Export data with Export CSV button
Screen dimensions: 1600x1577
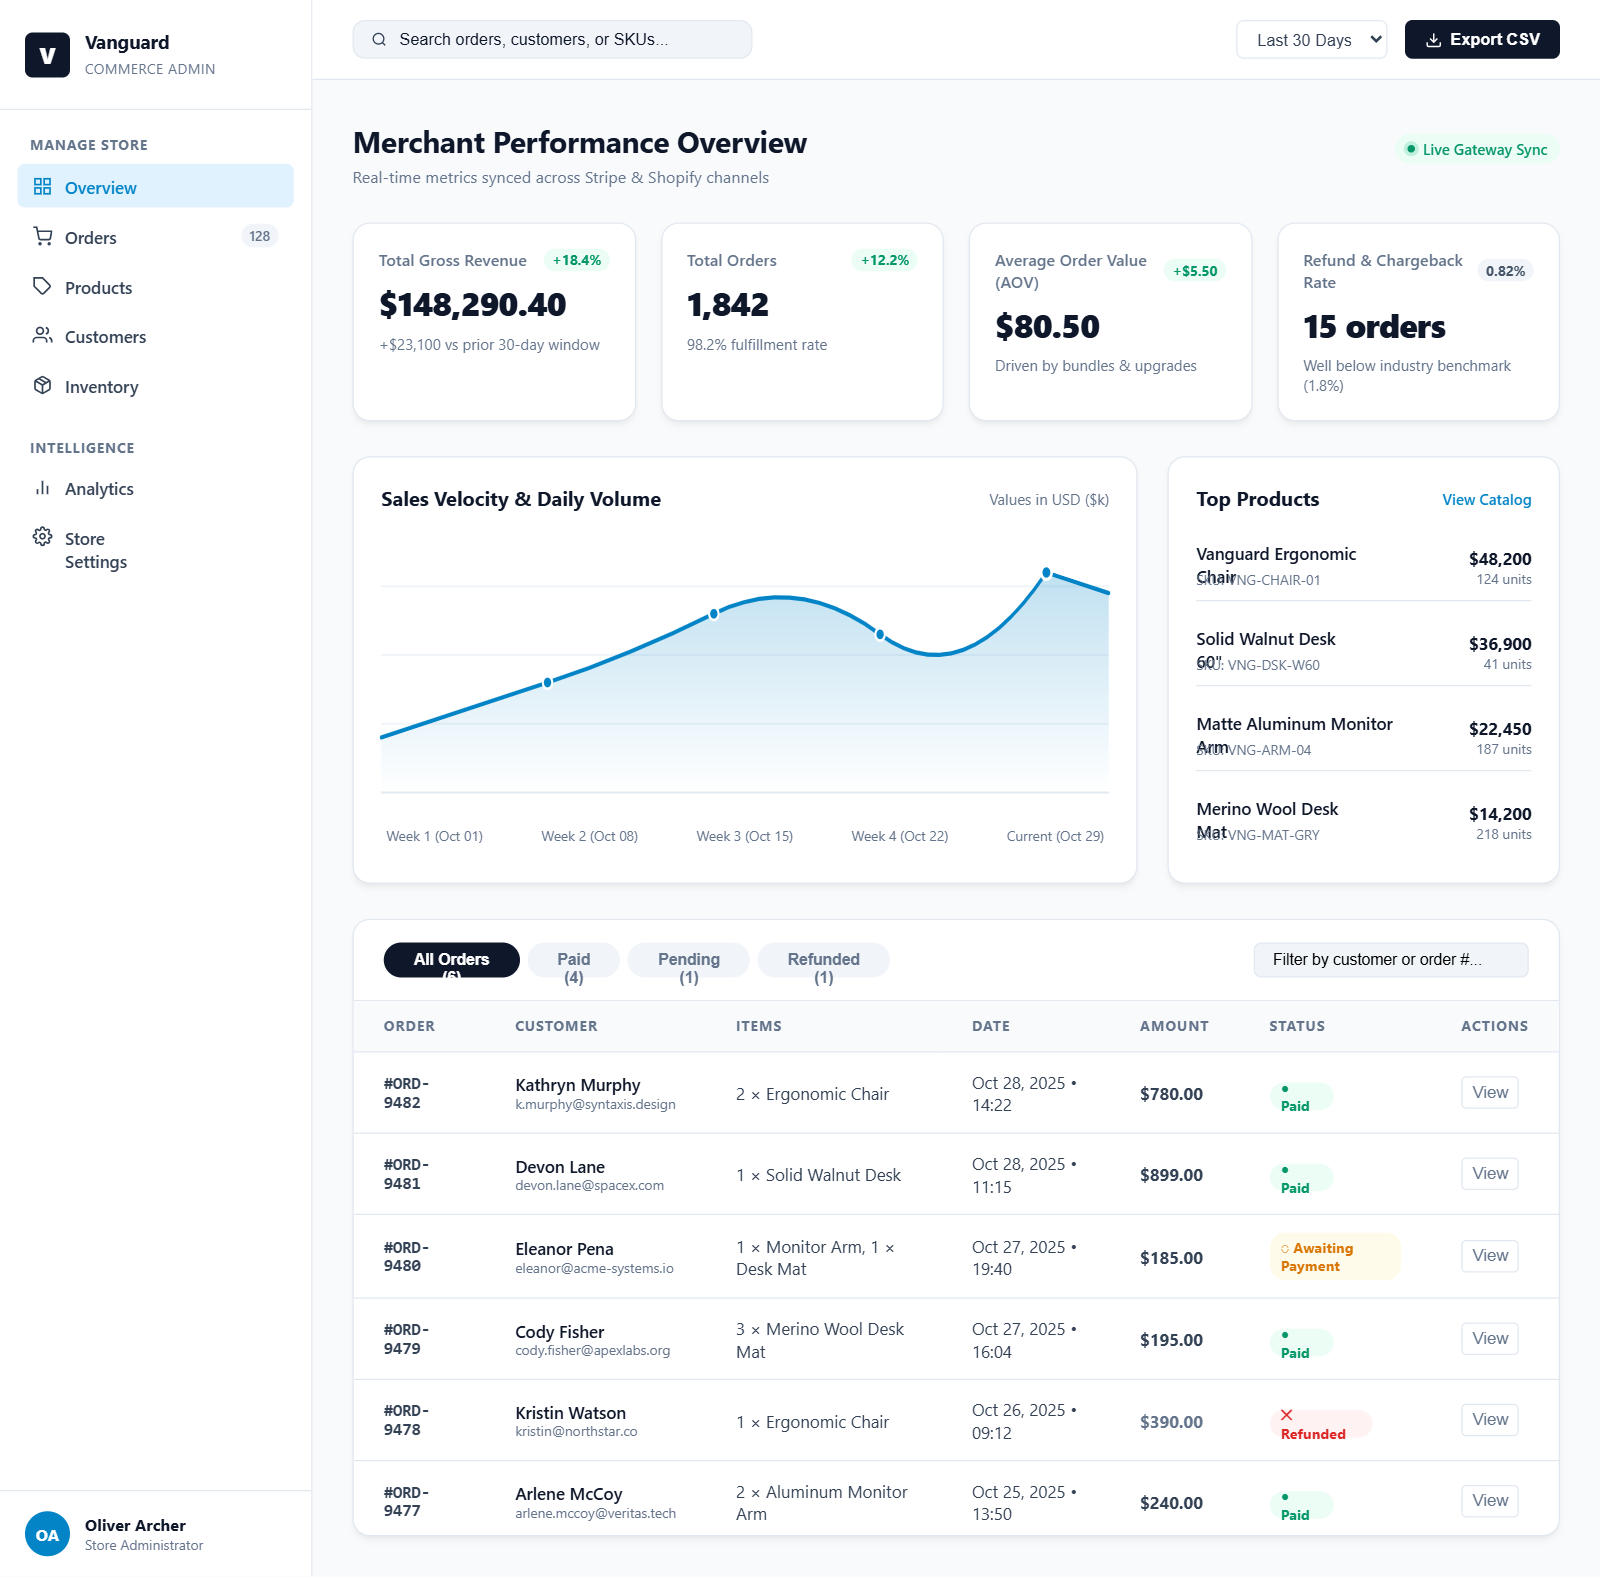(x=1482, y=40)
